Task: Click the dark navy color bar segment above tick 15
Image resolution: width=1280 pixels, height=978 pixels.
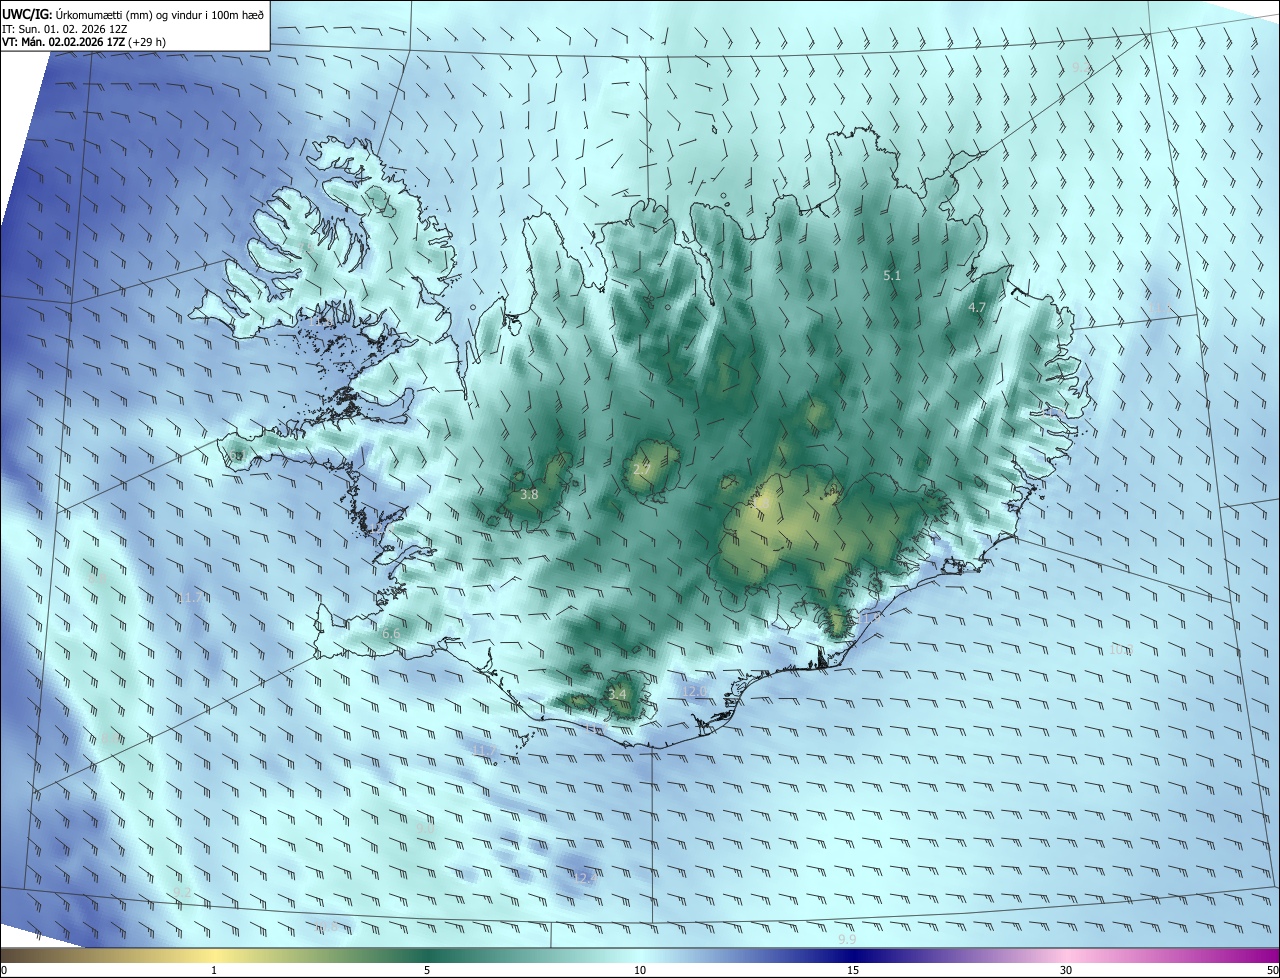Action: click(x=853, y=955)
